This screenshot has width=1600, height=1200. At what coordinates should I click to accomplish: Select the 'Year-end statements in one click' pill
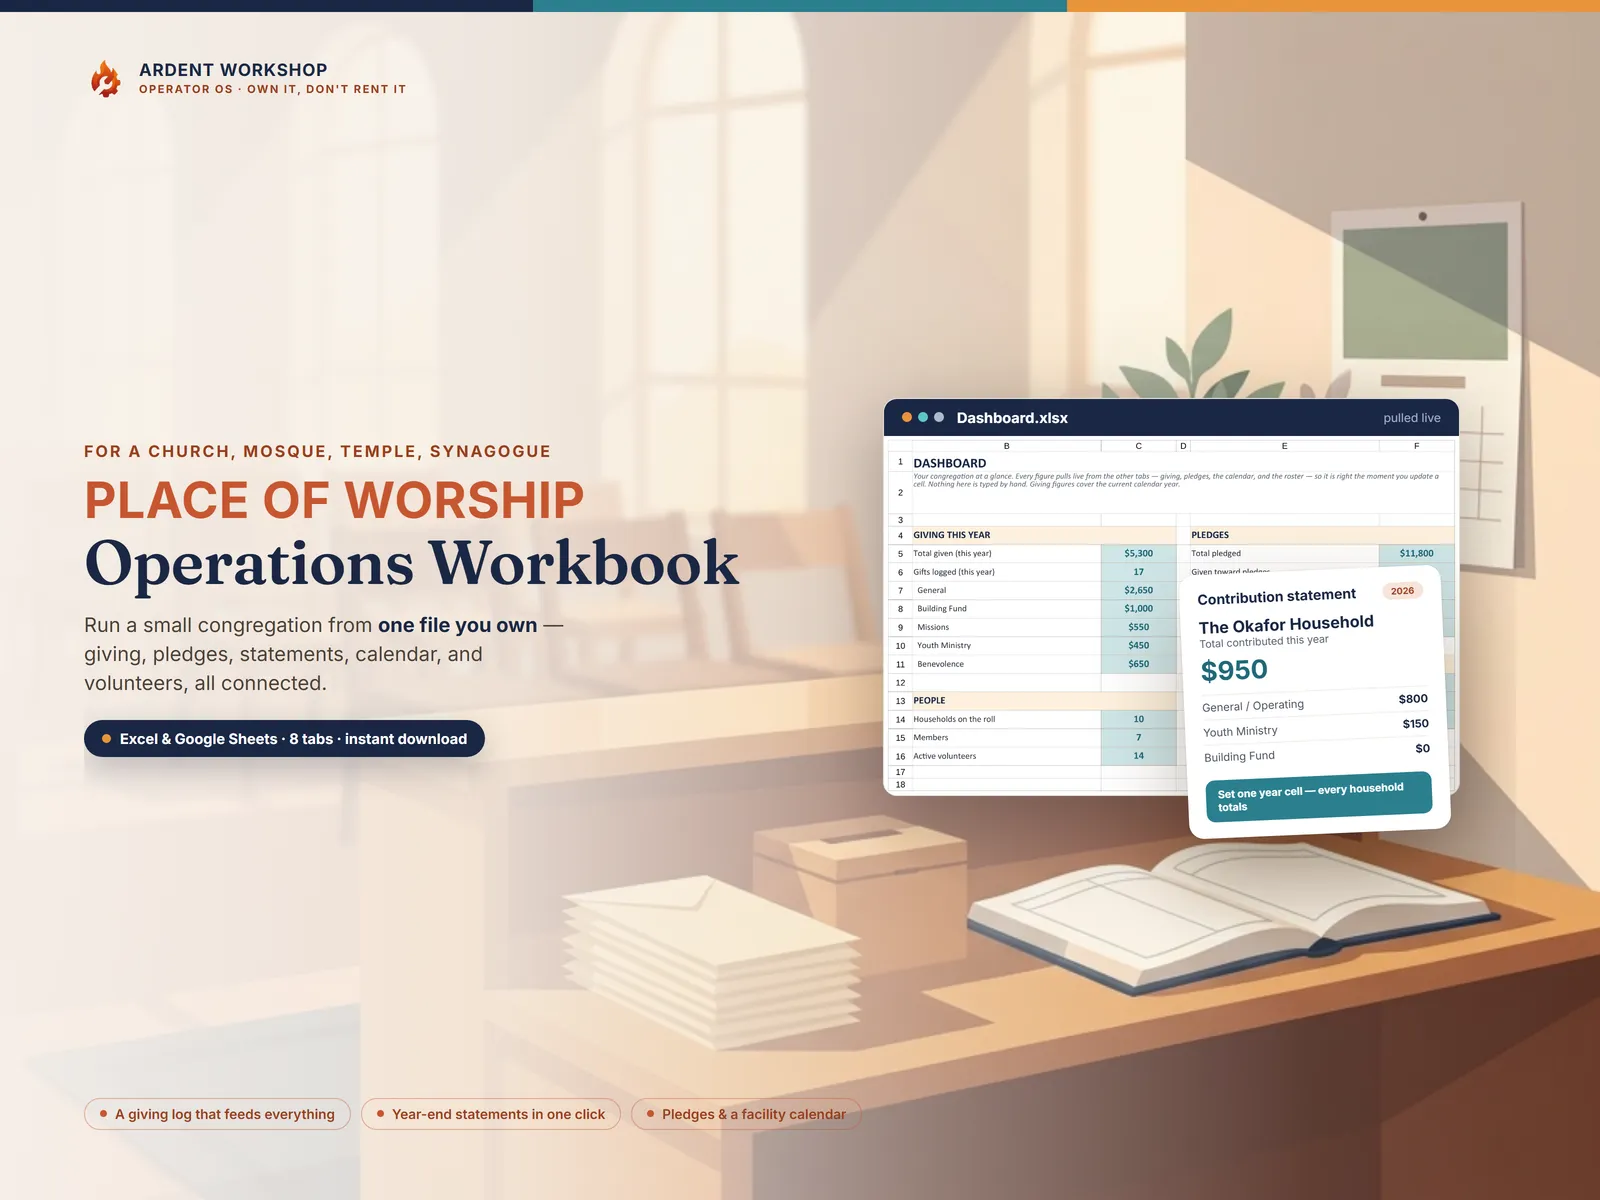coord(491,1114)
